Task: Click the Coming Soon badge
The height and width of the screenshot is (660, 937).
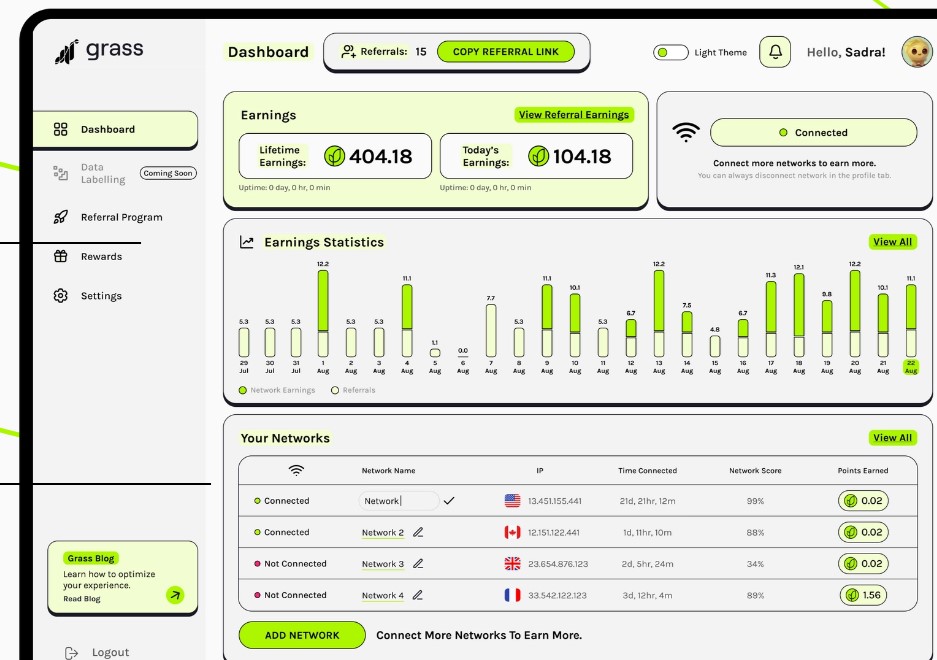Action: point(168,173)
